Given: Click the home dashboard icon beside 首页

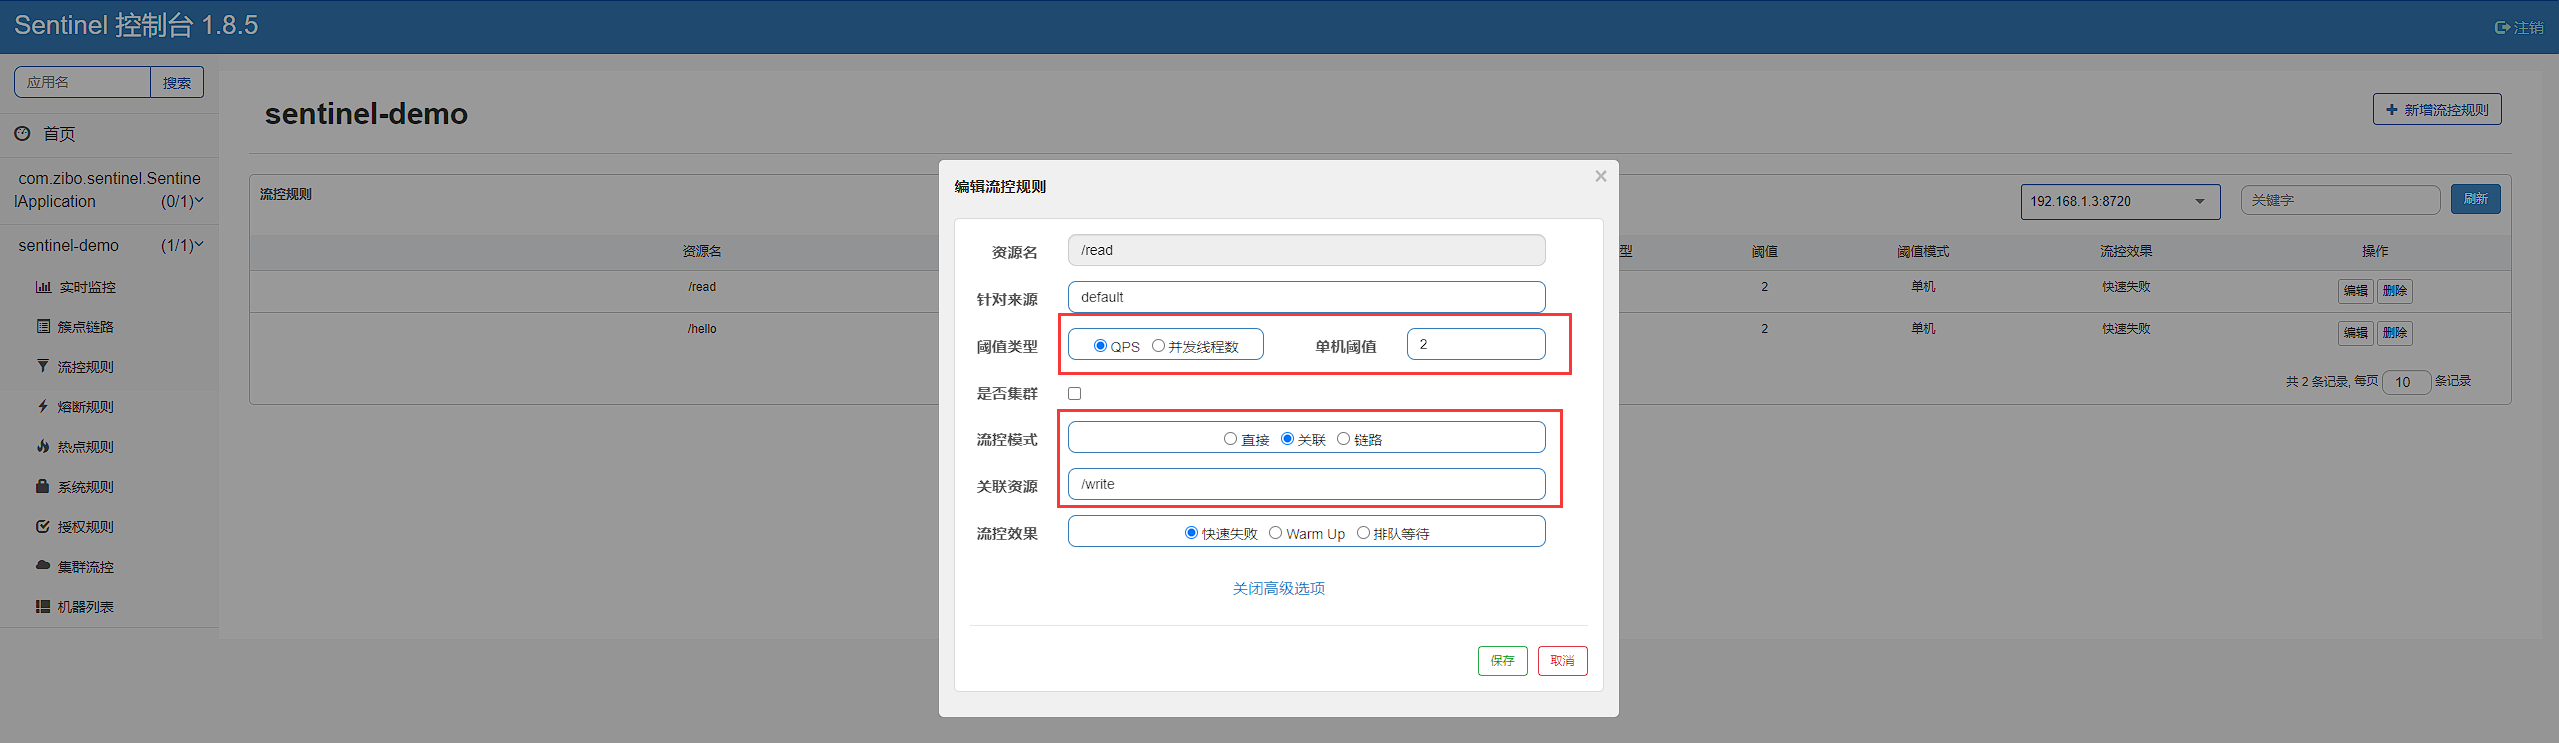Looking at the screenshot, I should click(22, 133).
